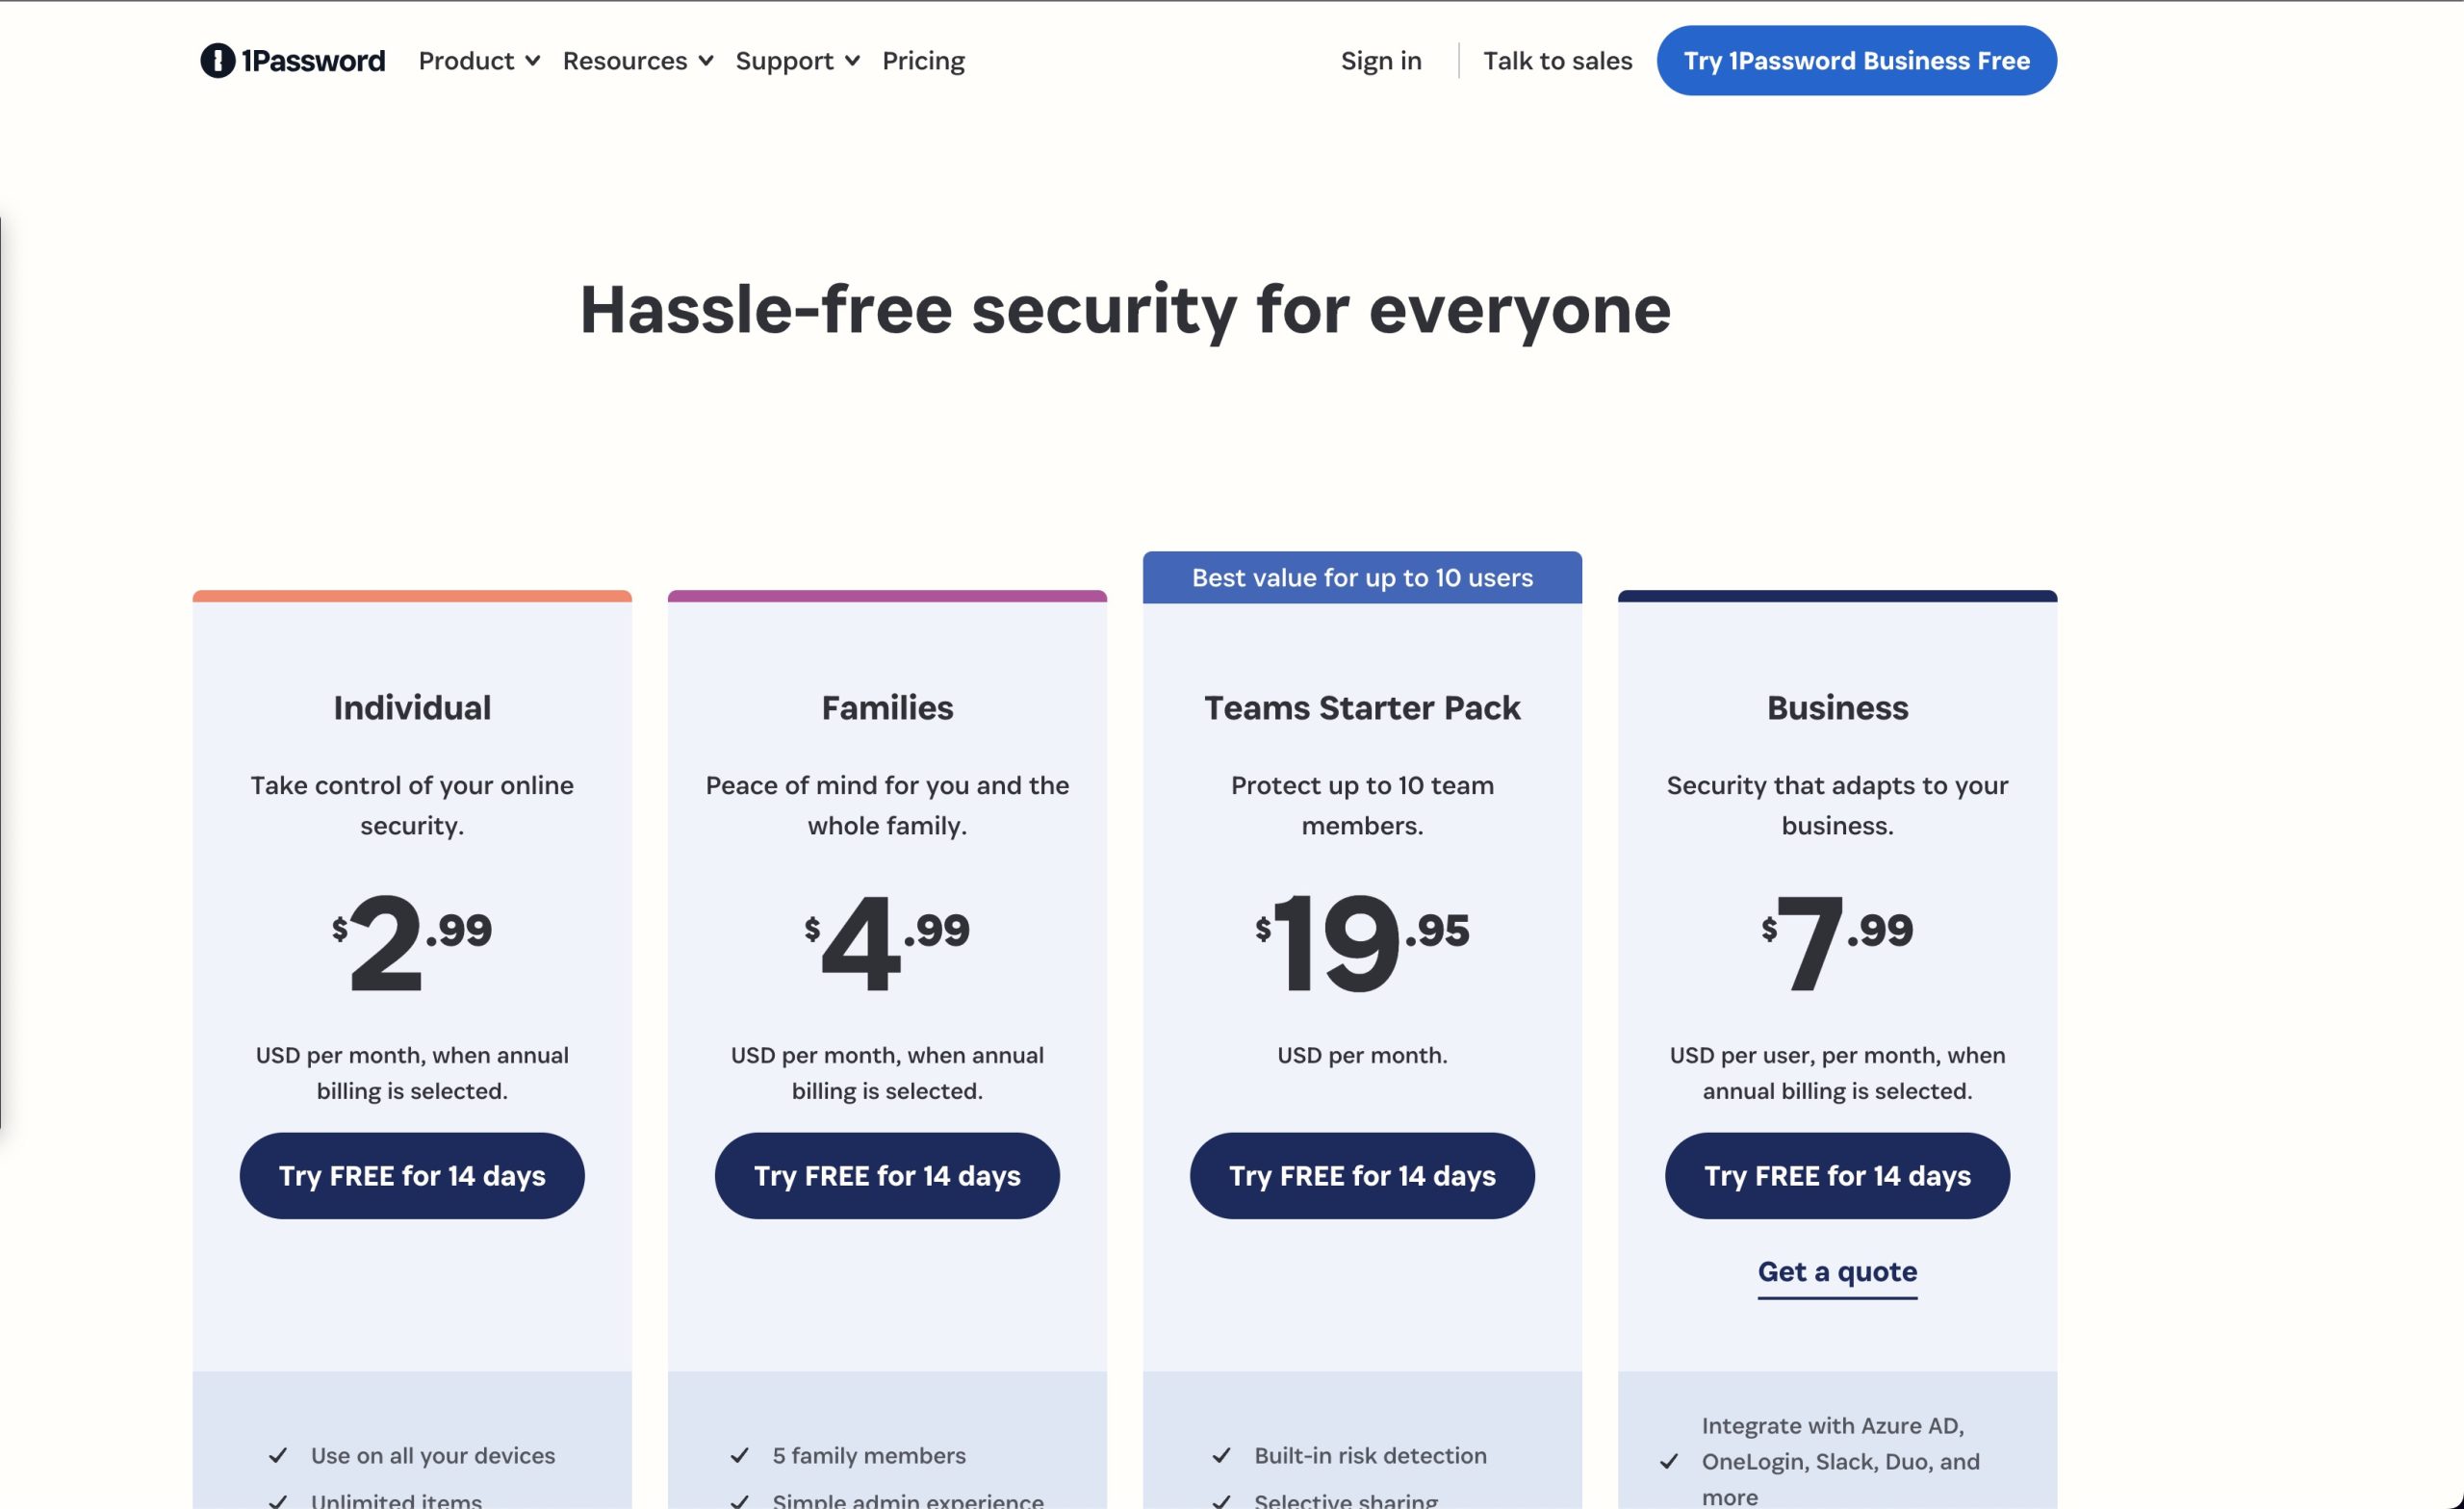Click '5 family members' feature

(869, 1455)
